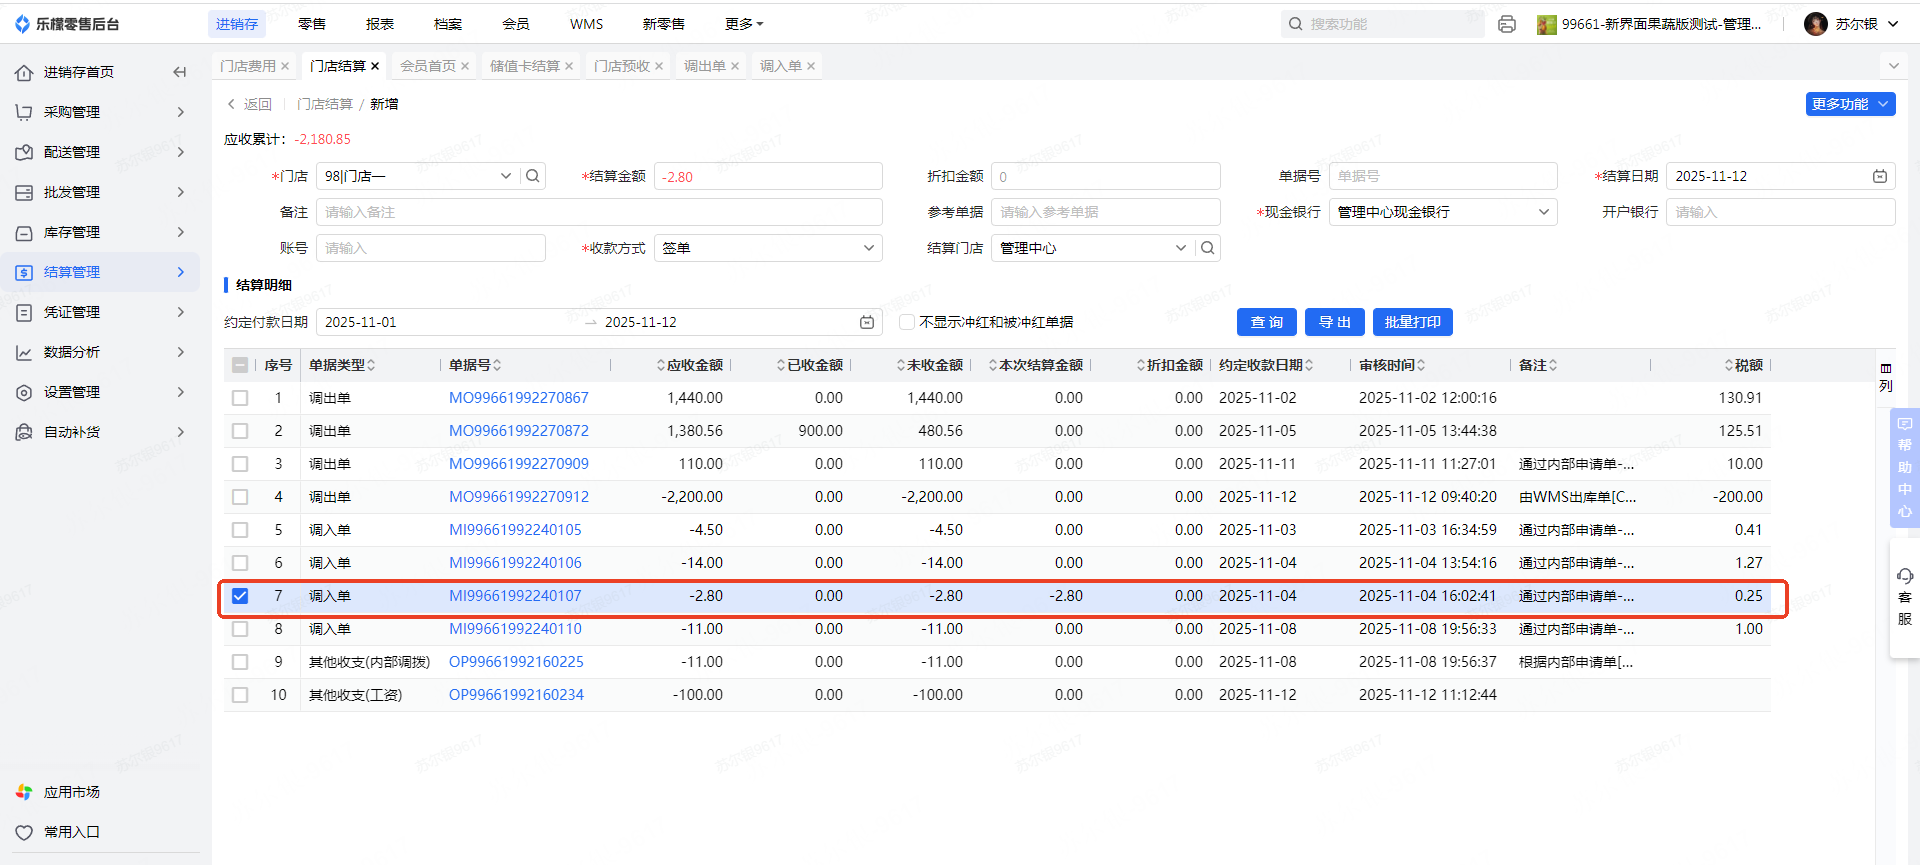Click the search icon beside 结算门店
Viewport: 1920px width, 865px height.
[x=1207, y=248]
